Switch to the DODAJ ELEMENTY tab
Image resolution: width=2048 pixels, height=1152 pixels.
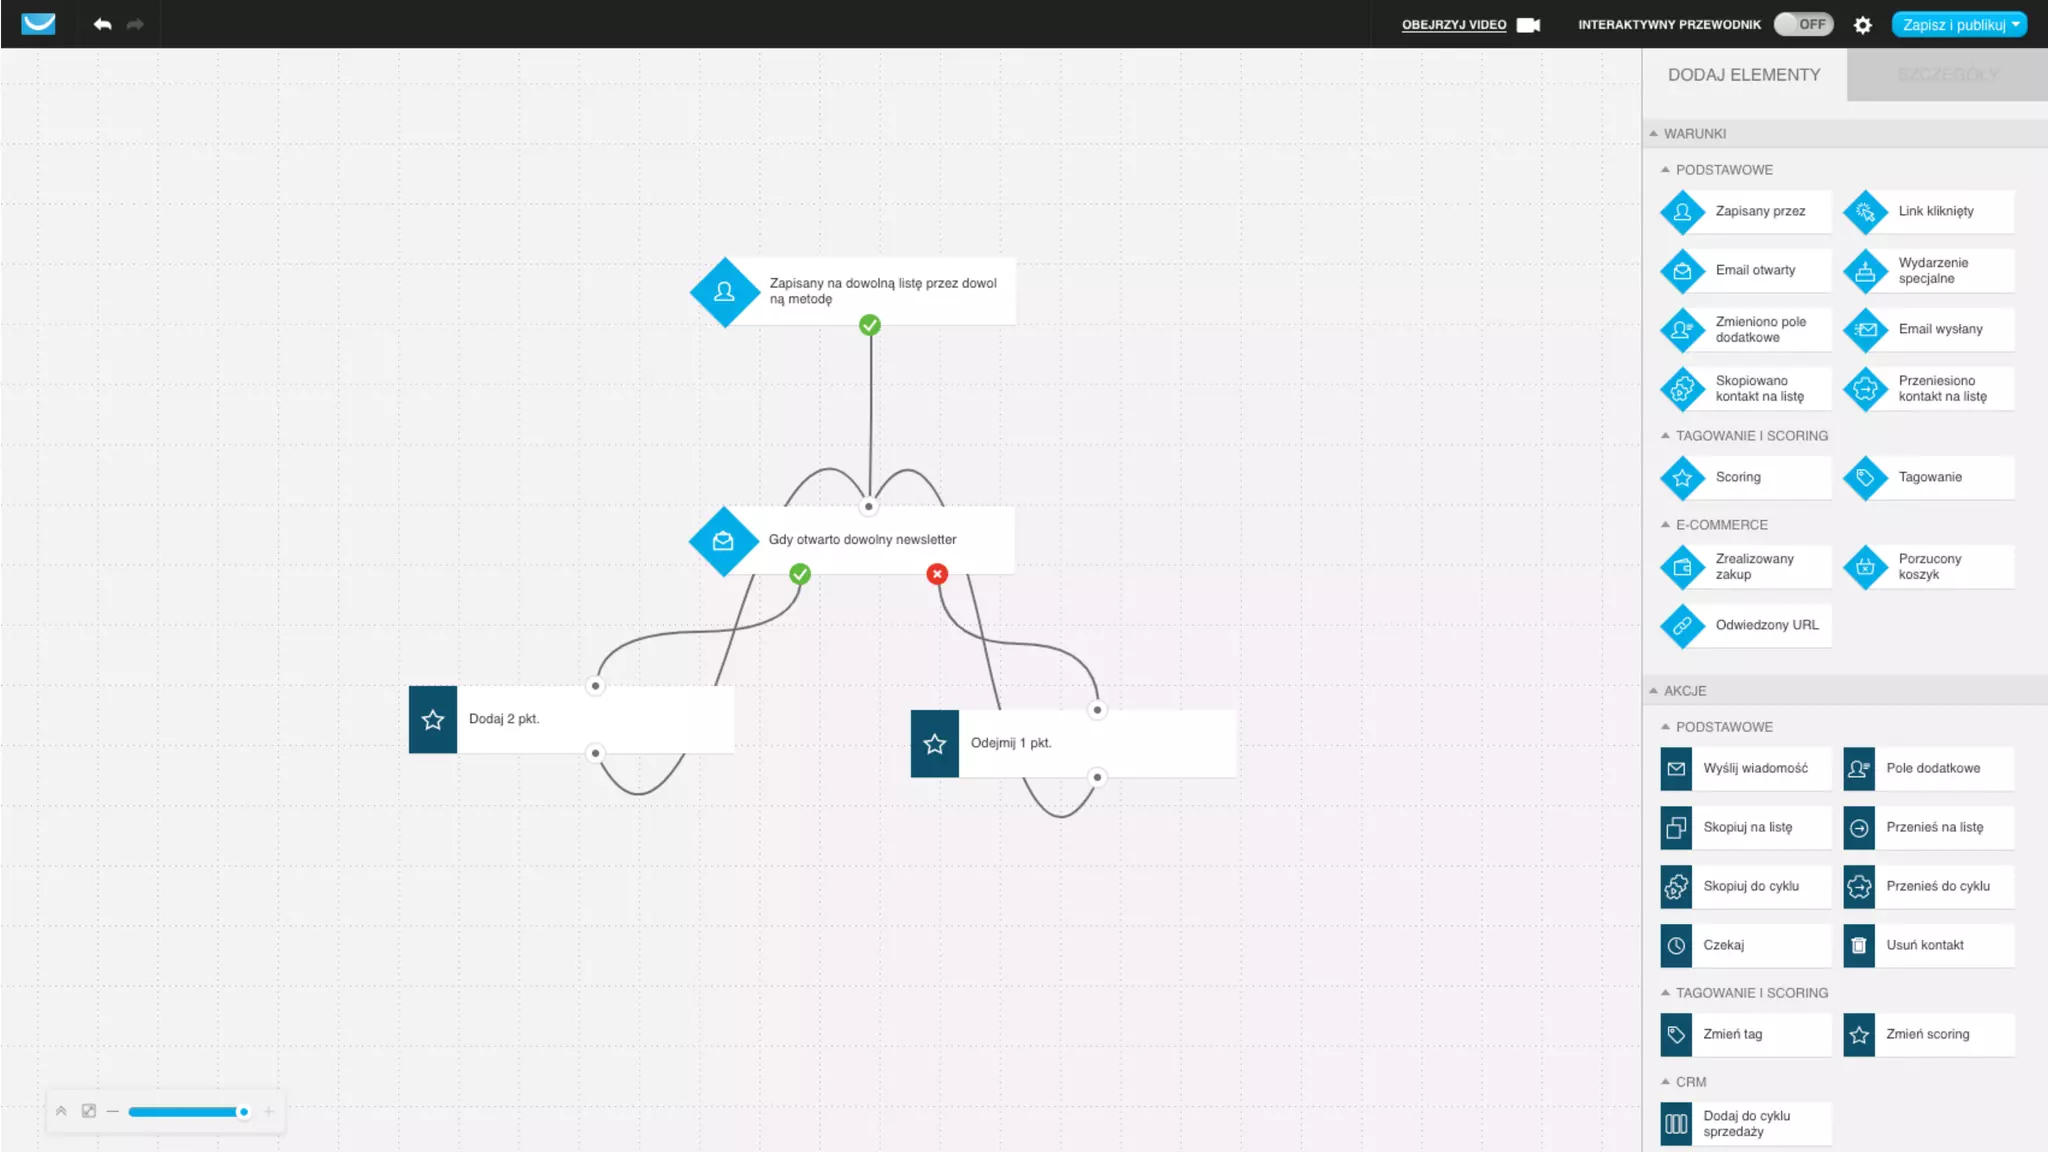[1744, 75]
